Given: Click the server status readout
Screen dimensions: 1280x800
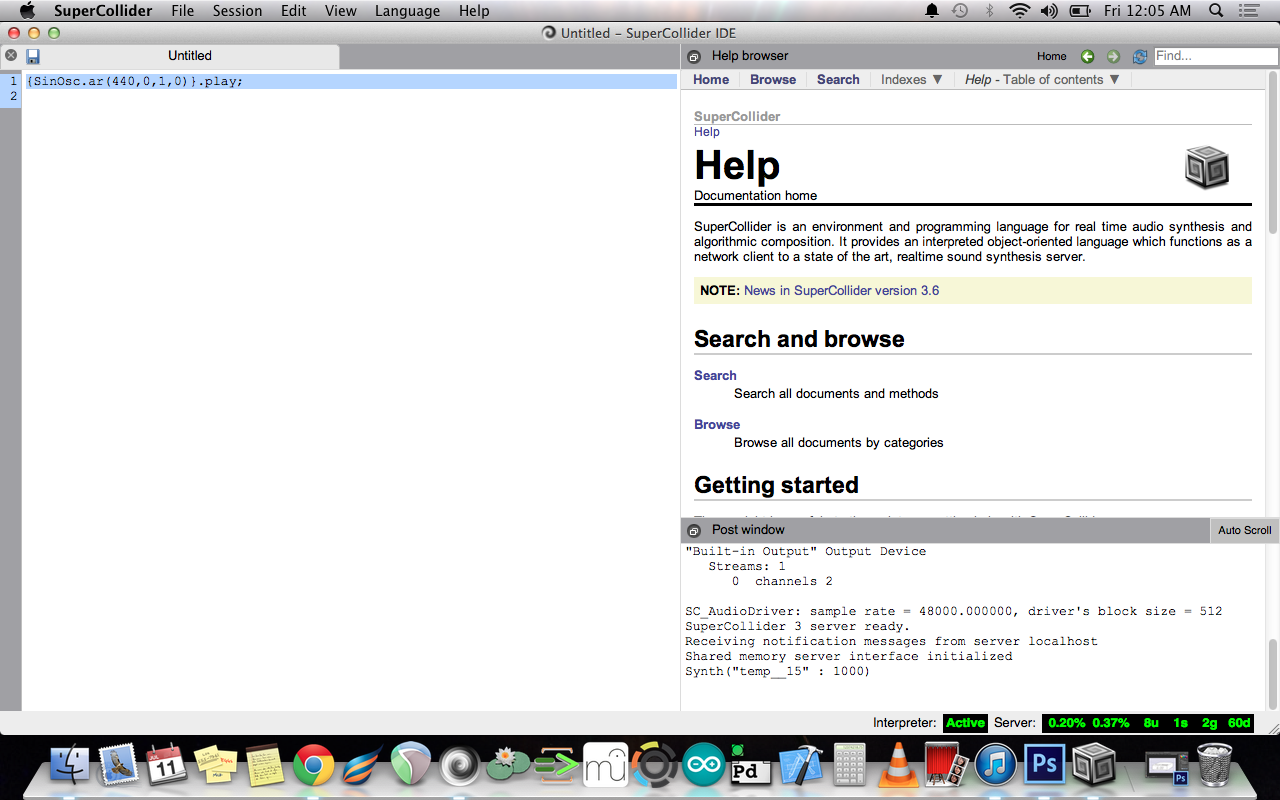Looking at the screenshot, I should pos(1148,723).
